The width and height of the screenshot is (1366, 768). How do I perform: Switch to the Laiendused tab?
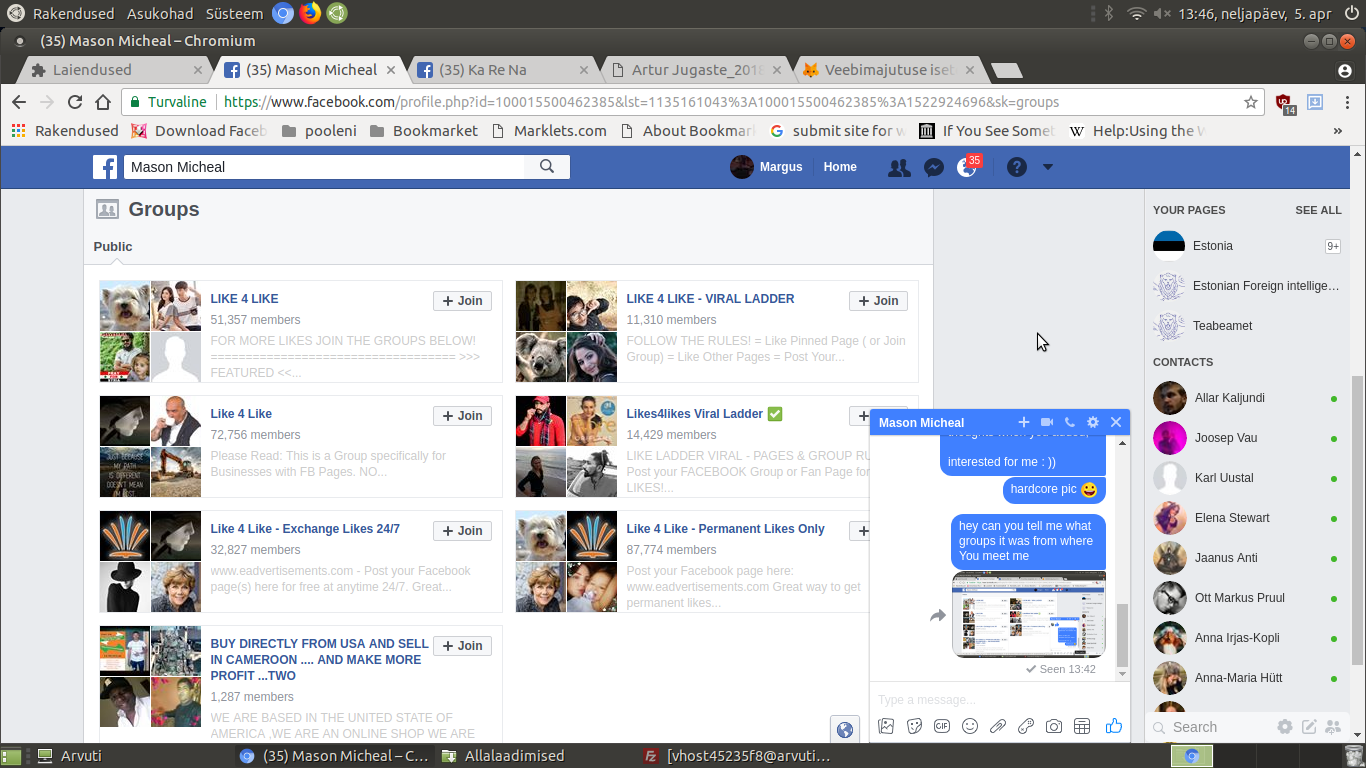[110, 70]
